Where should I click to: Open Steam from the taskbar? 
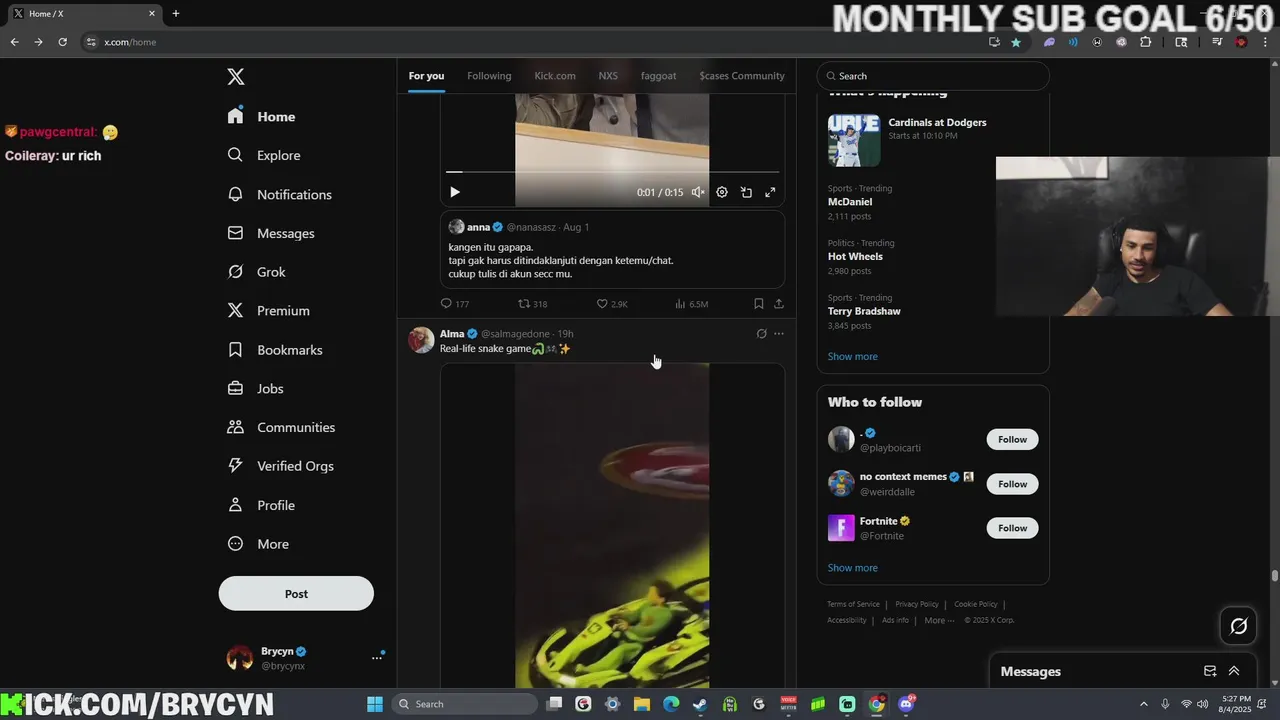point(700,704)
